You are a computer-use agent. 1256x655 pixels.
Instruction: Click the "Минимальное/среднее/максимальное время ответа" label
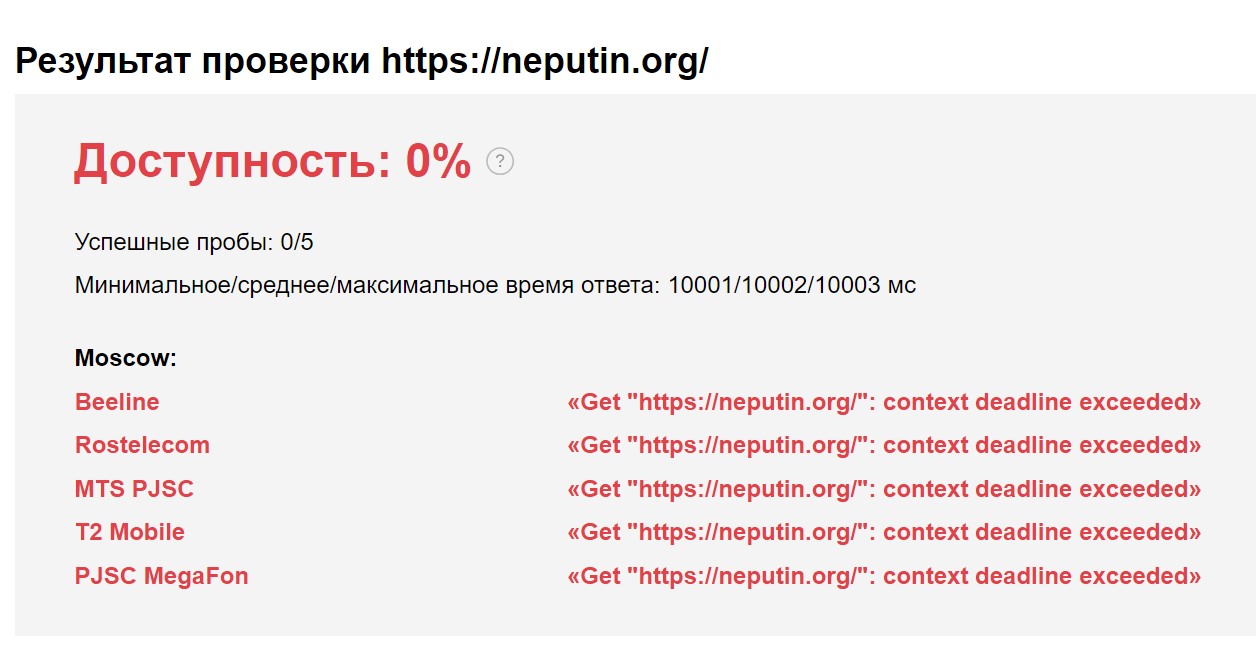pyautogui.click(x=367, y=286)
